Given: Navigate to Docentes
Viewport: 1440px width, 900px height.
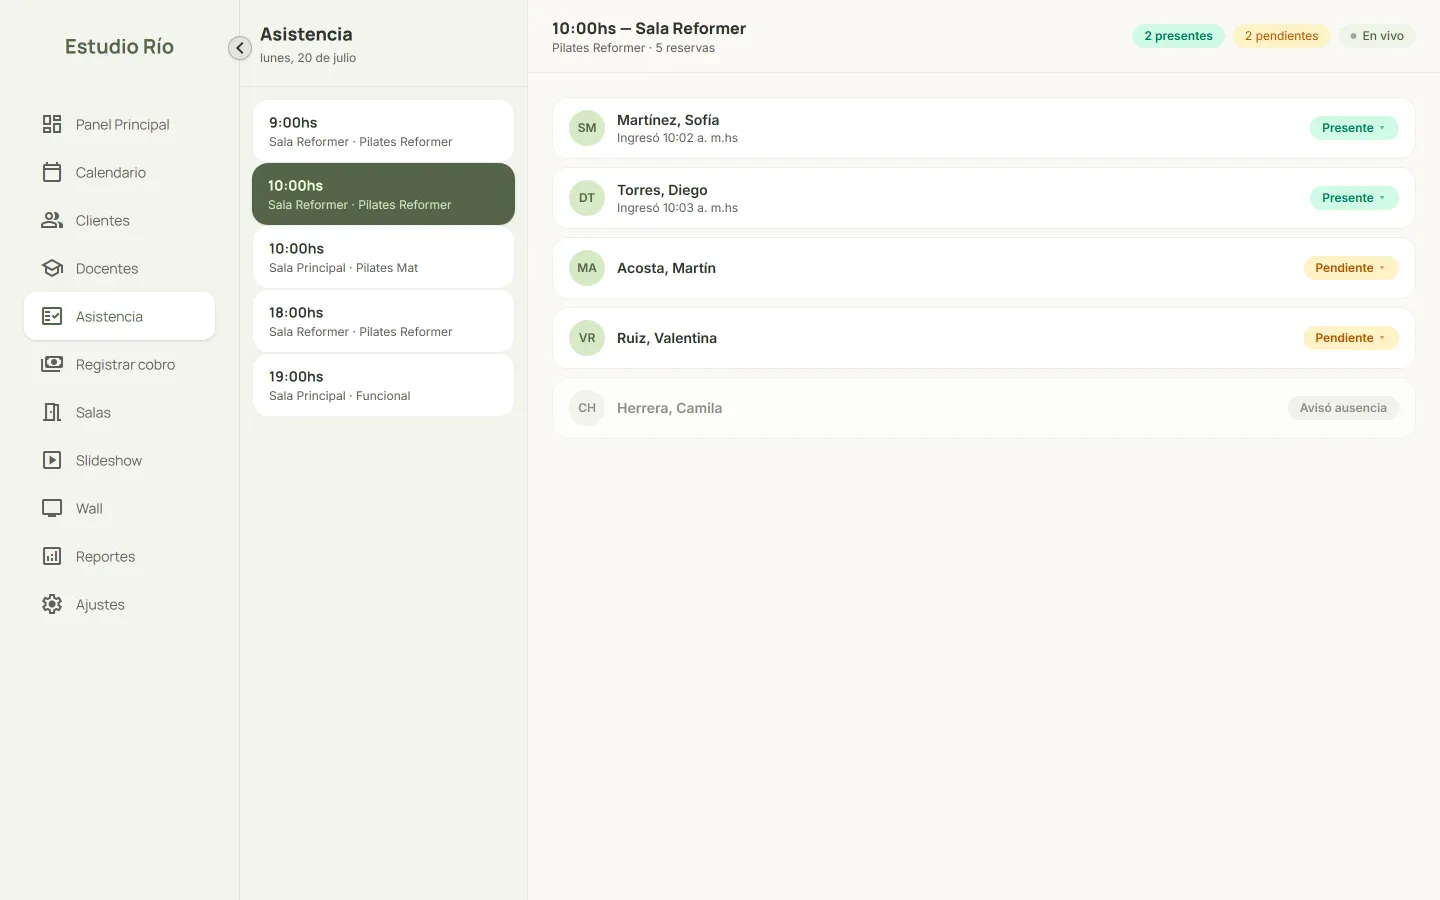Looking at the screenshot, I should click(120, 268).
